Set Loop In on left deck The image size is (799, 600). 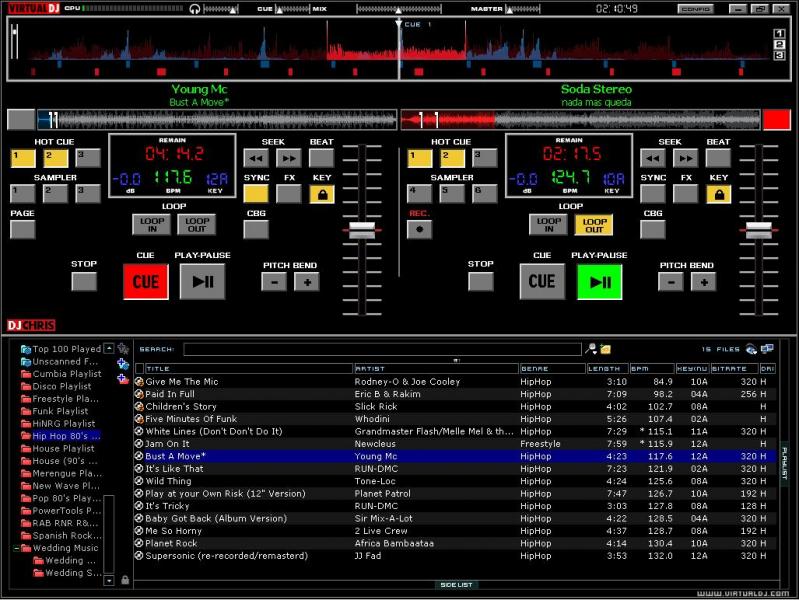[151, 225]
